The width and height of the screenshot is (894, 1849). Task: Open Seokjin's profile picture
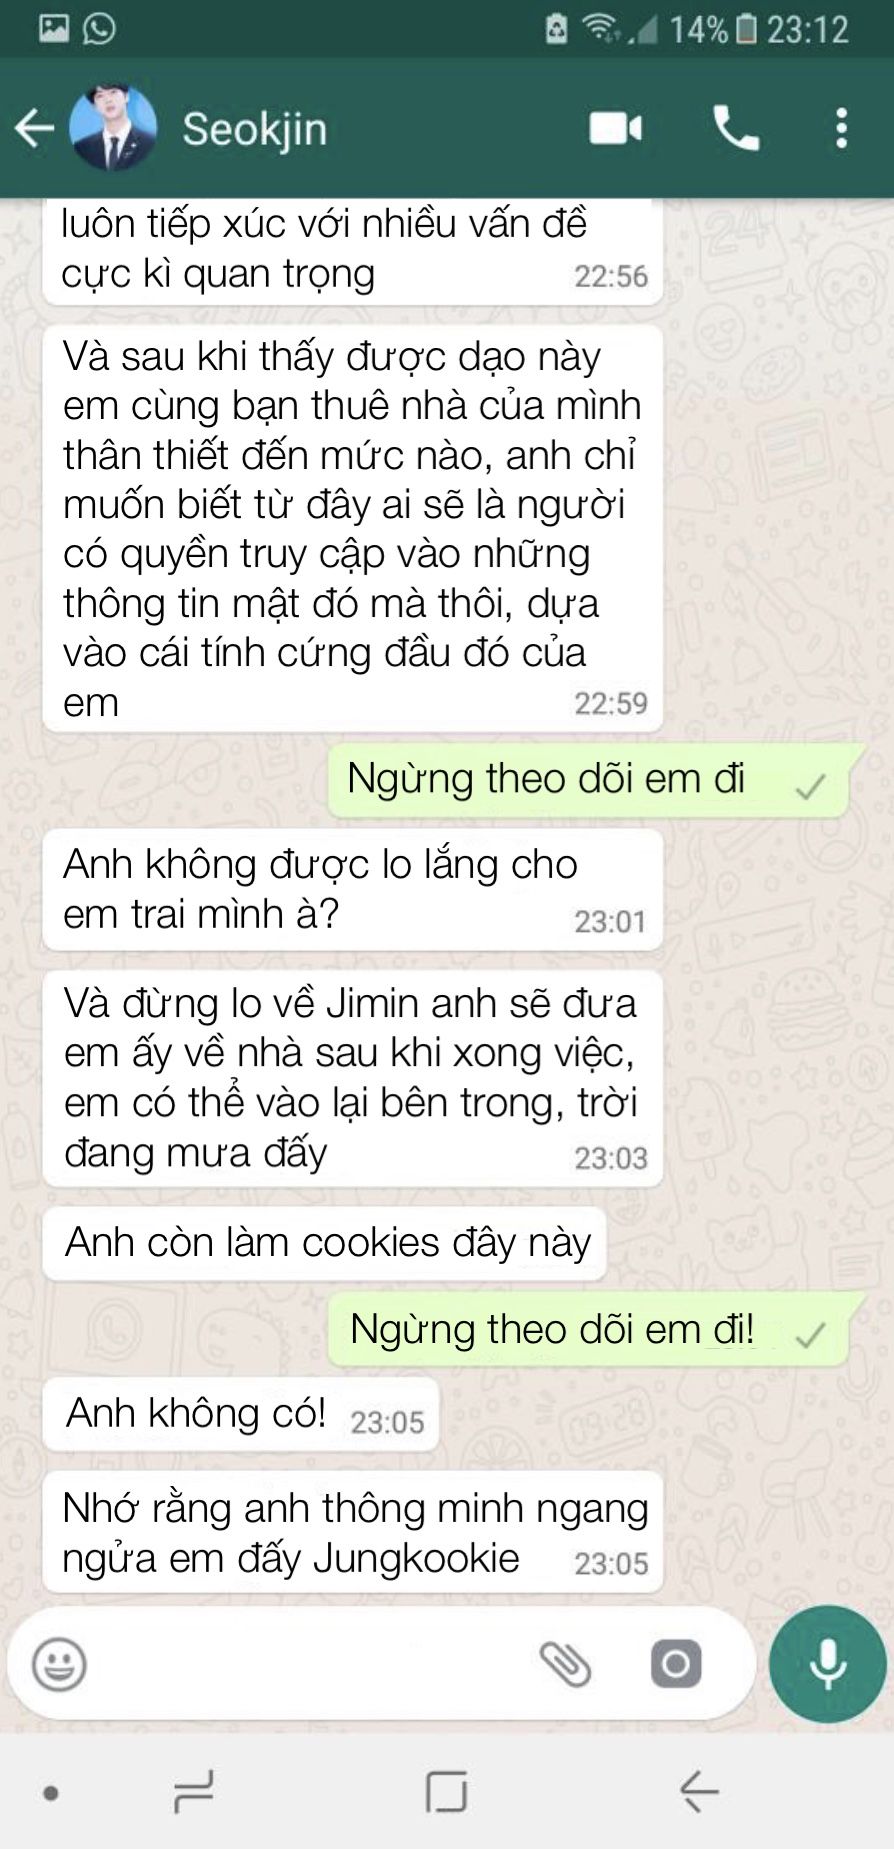(x=113, y=128)
